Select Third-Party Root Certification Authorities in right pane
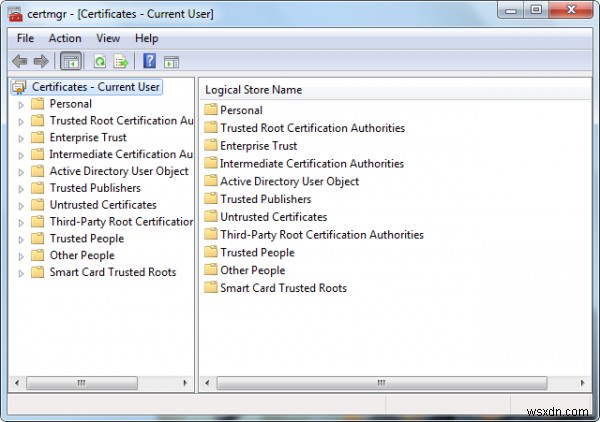600x422 pixels. 321,235
